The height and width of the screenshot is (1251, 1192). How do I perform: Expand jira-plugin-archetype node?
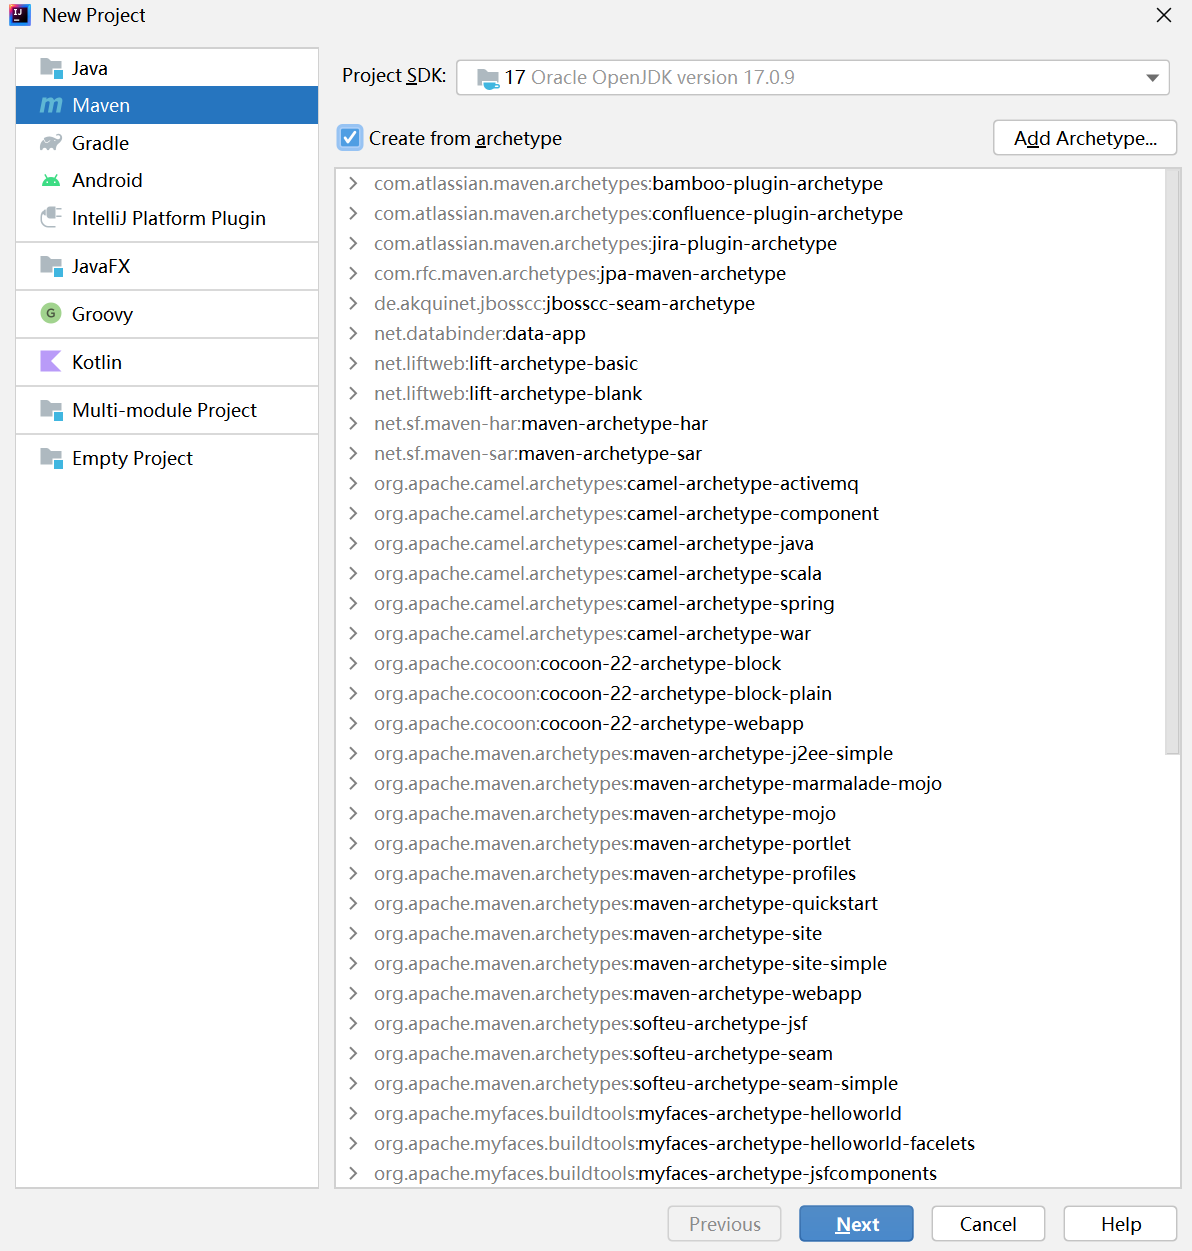pos(353,243)
